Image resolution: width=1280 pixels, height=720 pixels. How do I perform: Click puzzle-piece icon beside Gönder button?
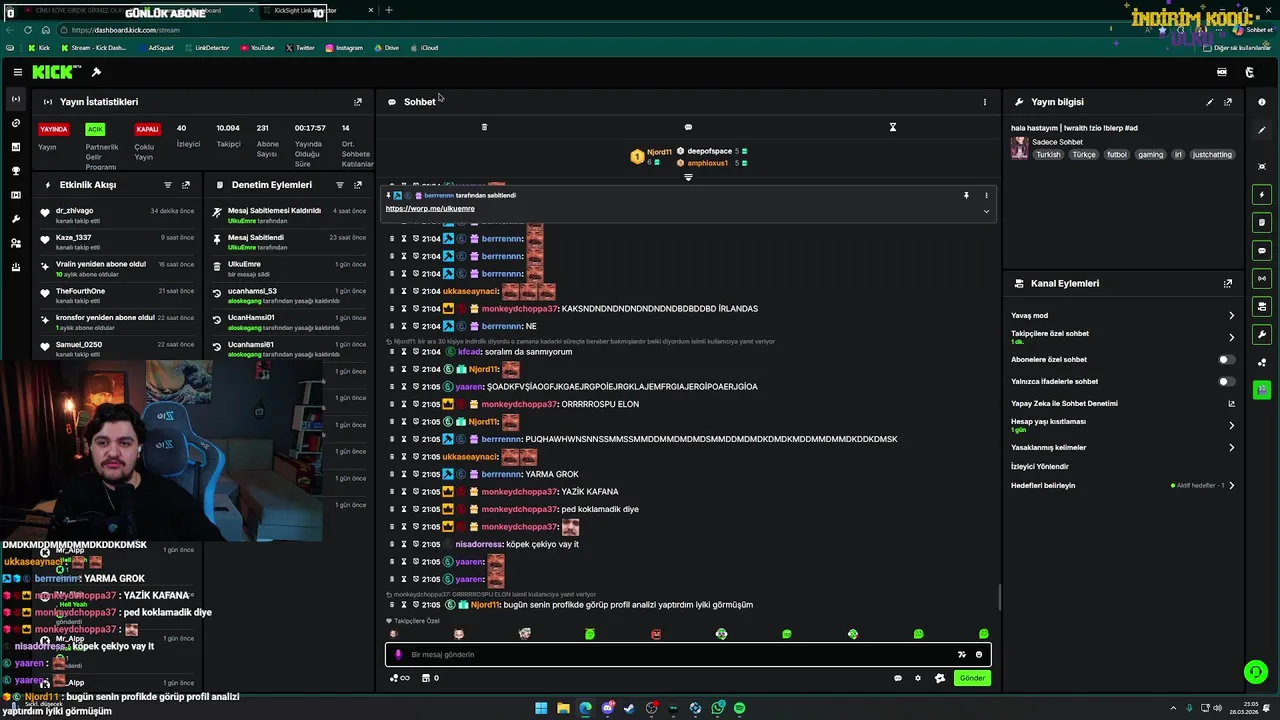[940, 679]
